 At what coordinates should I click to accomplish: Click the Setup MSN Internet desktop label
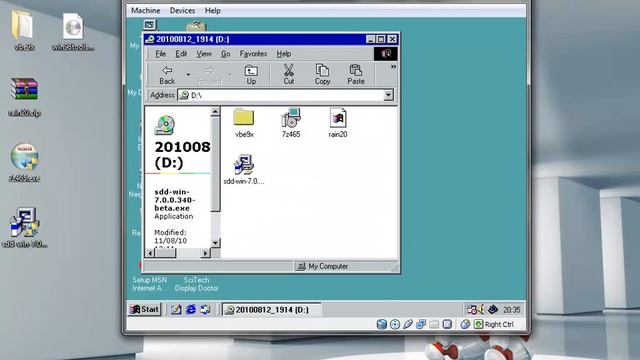click(149, 284)
